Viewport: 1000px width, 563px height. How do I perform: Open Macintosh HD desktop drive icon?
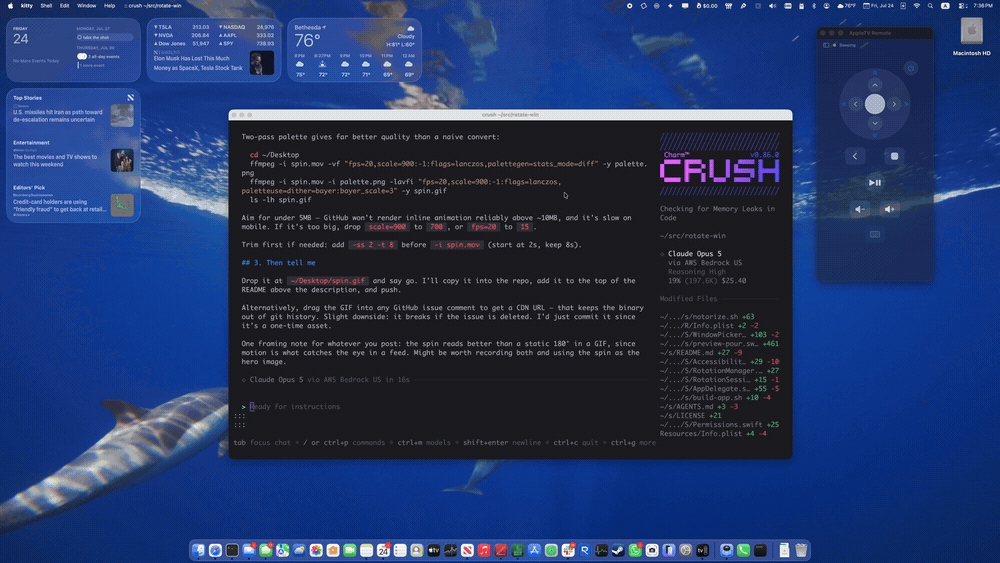point(972,37)
